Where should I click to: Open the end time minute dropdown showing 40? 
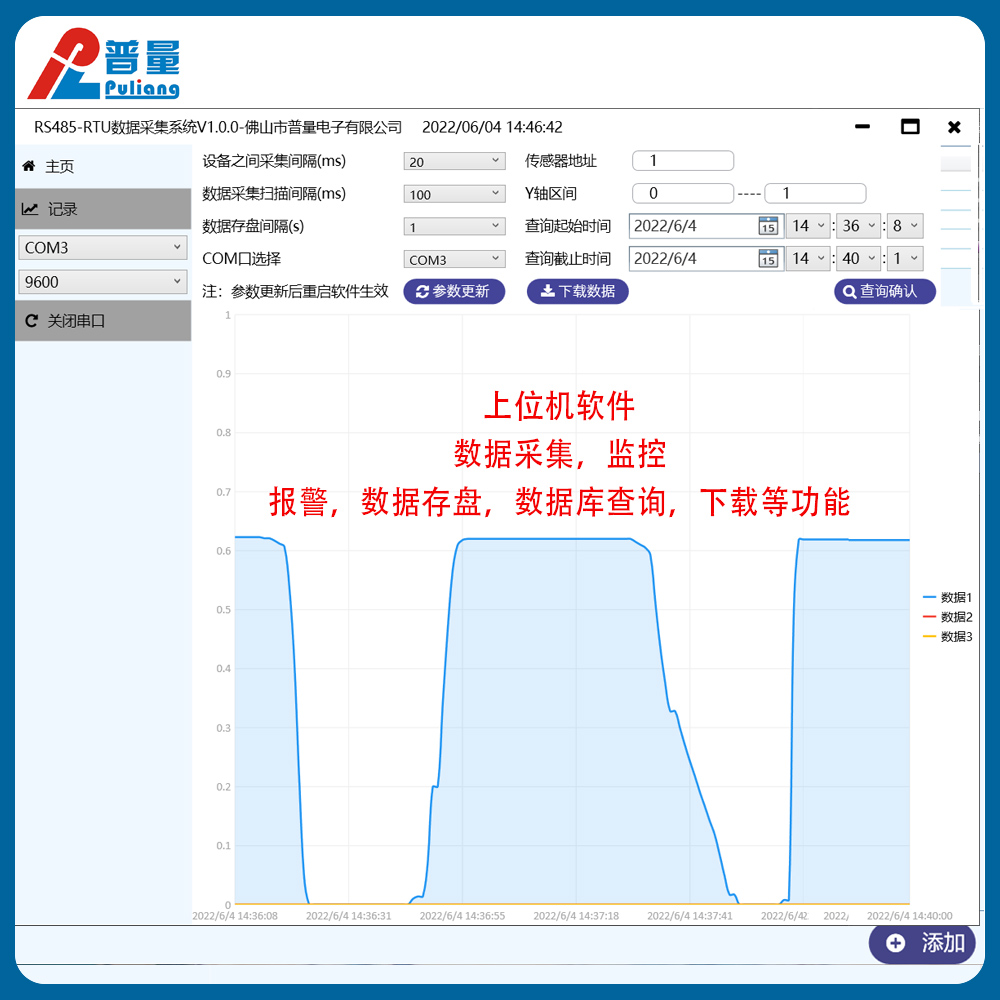click(858, 258)
